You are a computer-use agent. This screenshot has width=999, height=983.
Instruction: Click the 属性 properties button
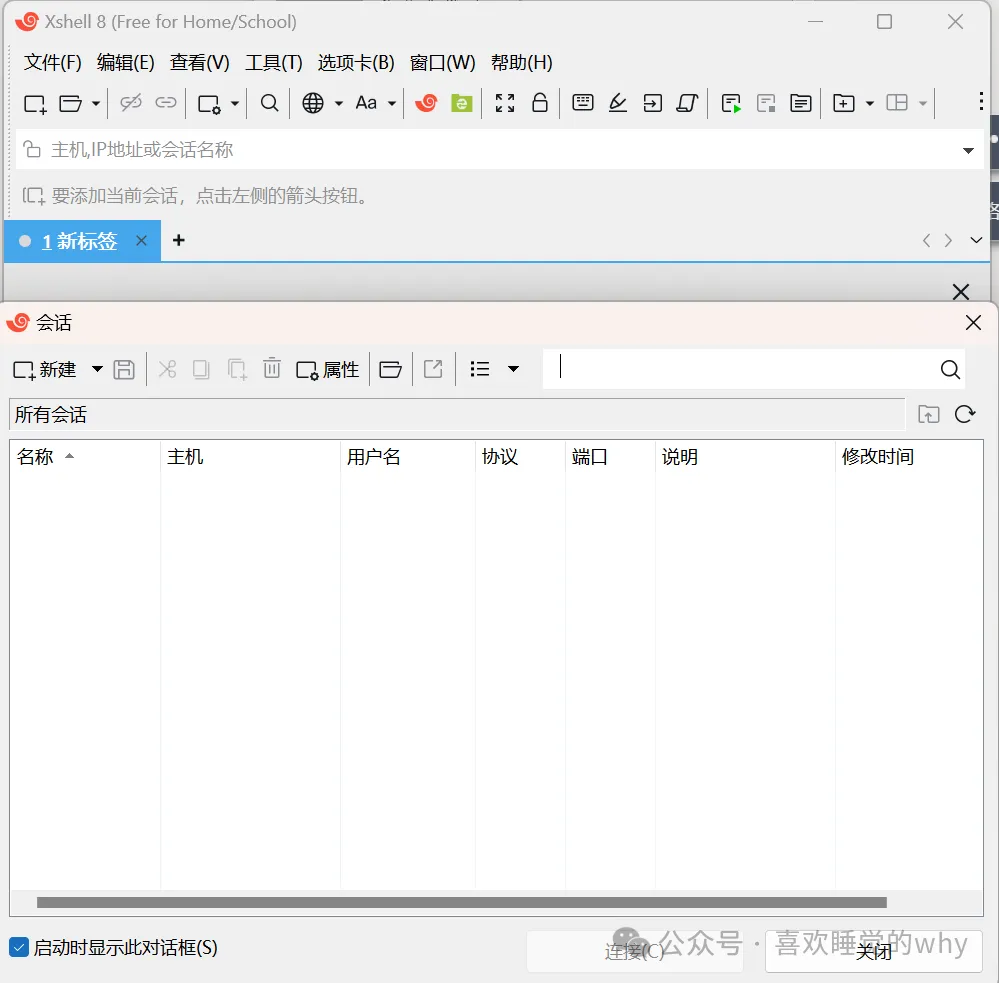pos(327,370)
